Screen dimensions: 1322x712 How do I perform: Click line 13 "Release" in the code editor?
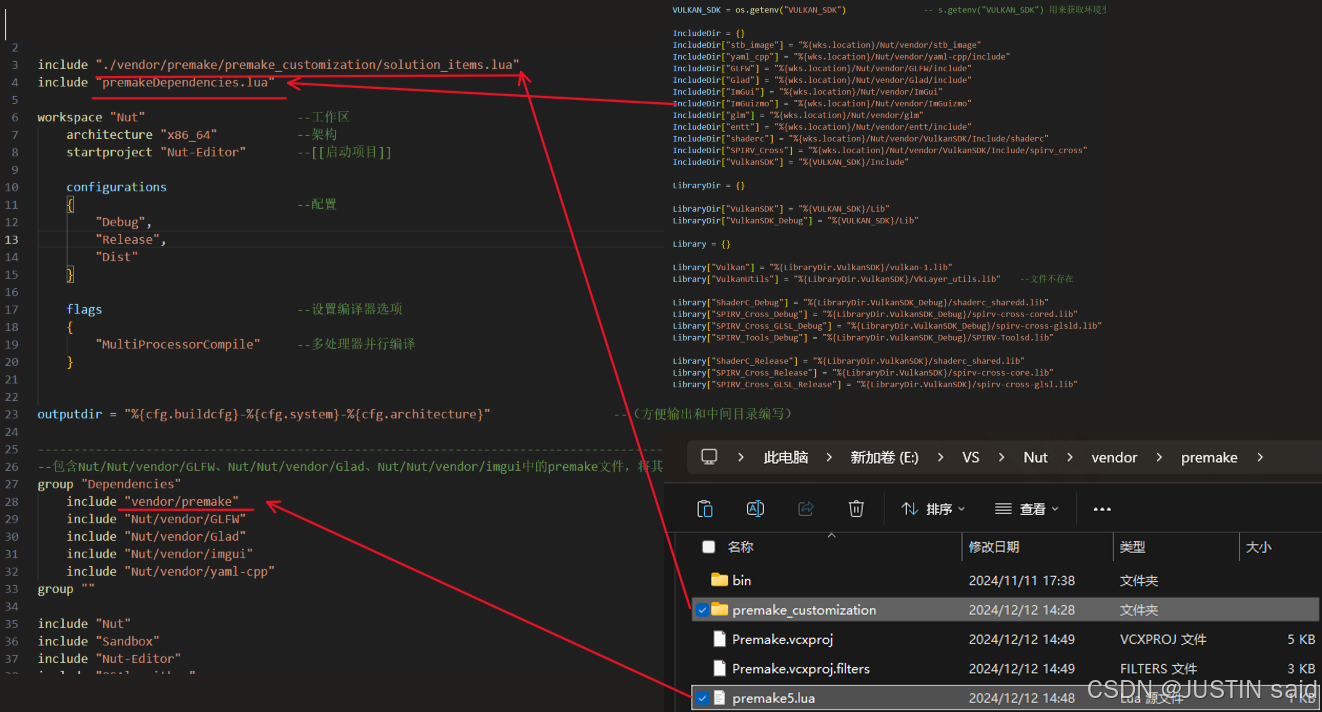click(129, 240)
